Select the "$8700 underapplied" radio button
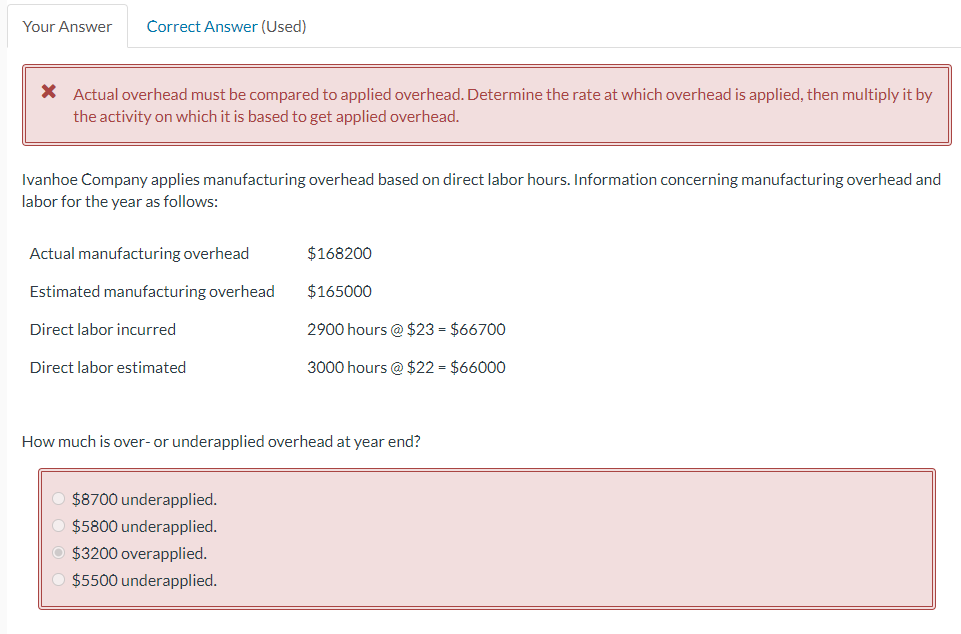This screenshot has width=961, height=634. click(59, 497)
